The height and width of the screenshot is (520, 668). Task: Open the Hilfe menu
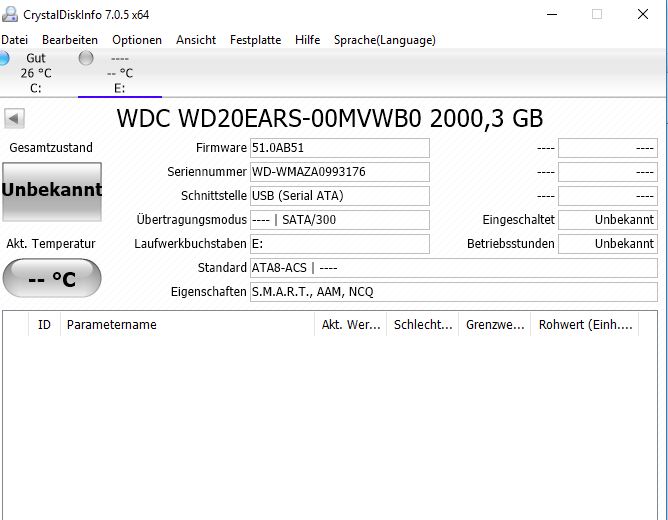308,40
